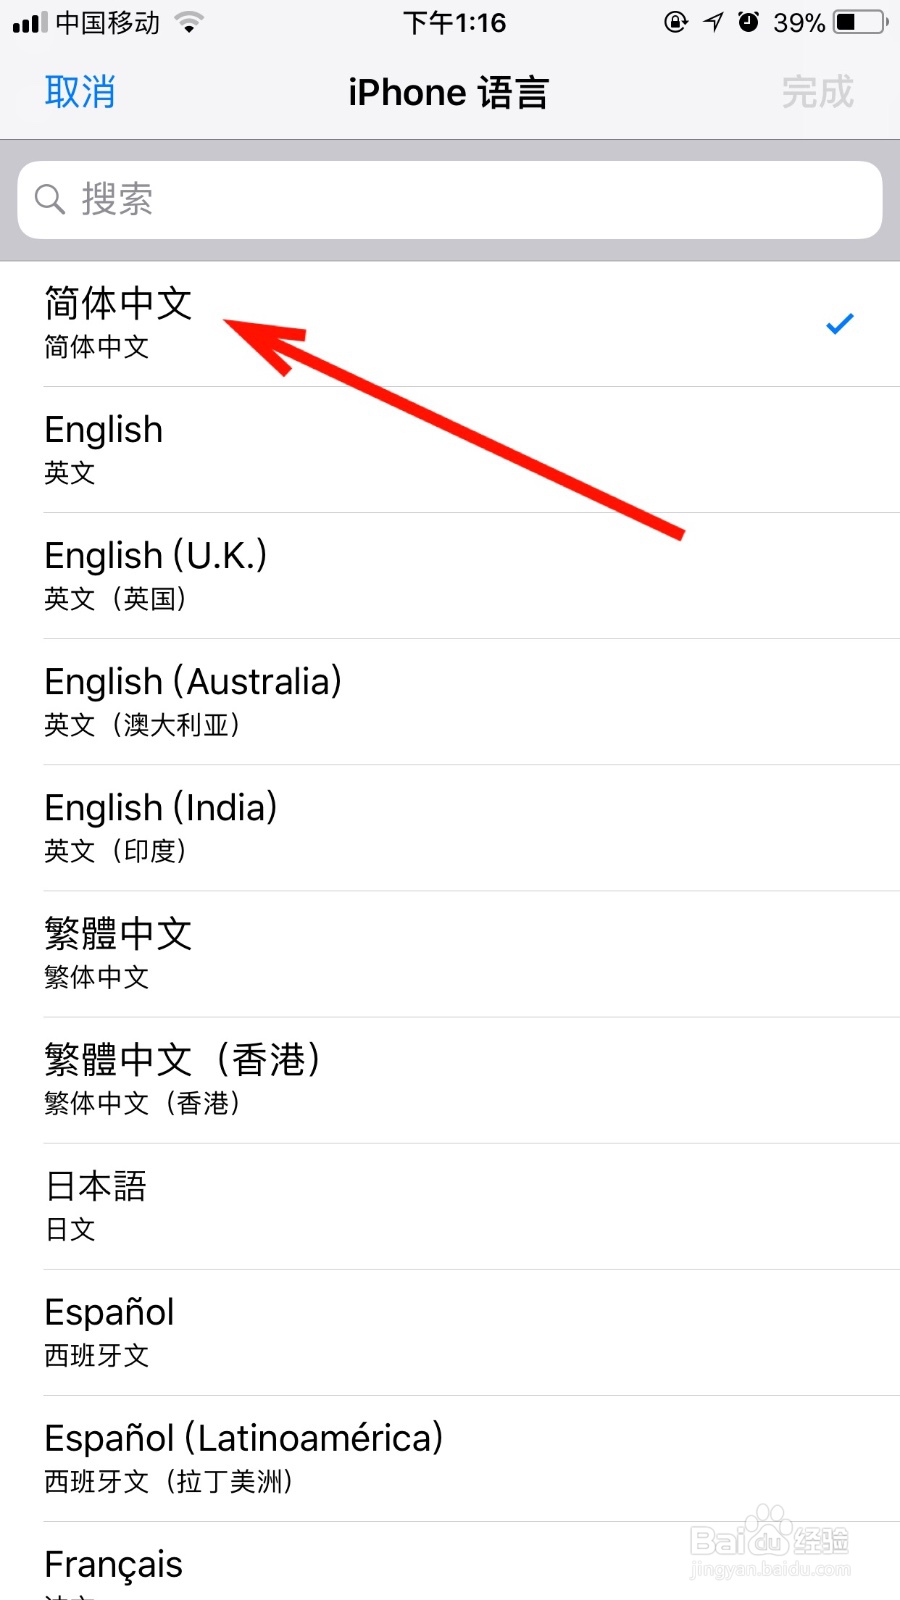Tap the battery icon in status bar

[861, 22]
